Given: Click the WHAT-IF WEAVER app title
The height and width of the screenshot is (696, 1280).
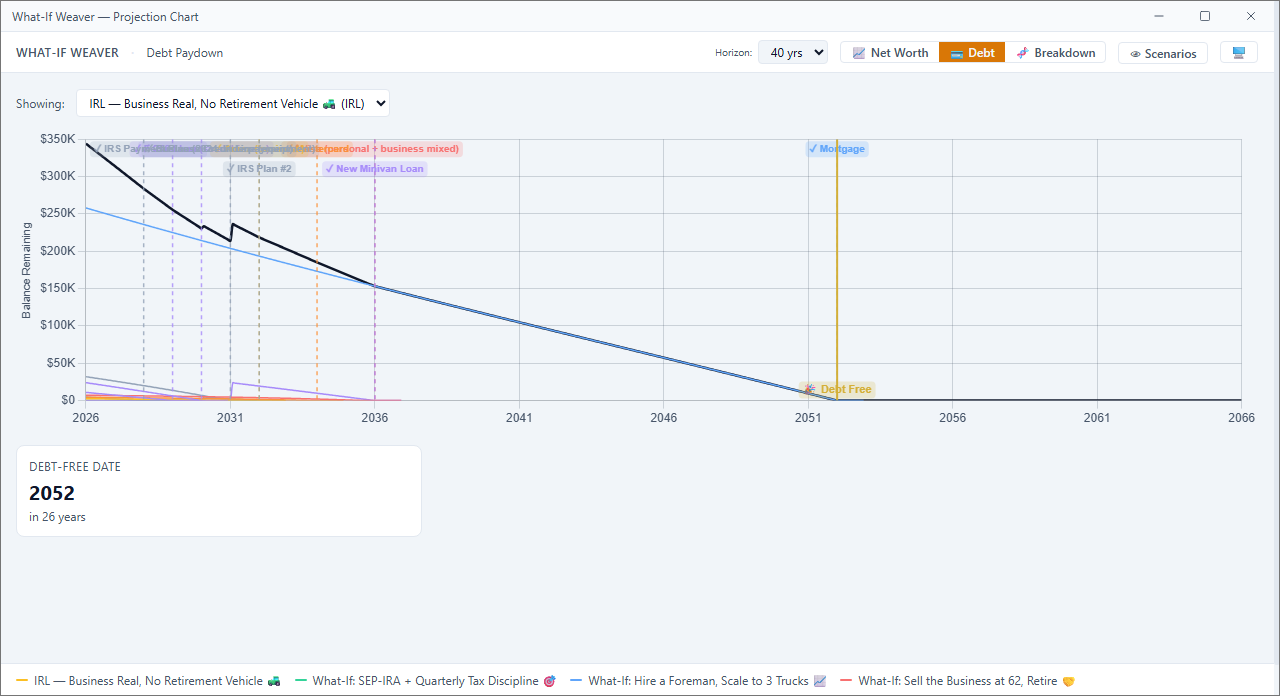Looking at the screenshot, I should tap(67, 53).
